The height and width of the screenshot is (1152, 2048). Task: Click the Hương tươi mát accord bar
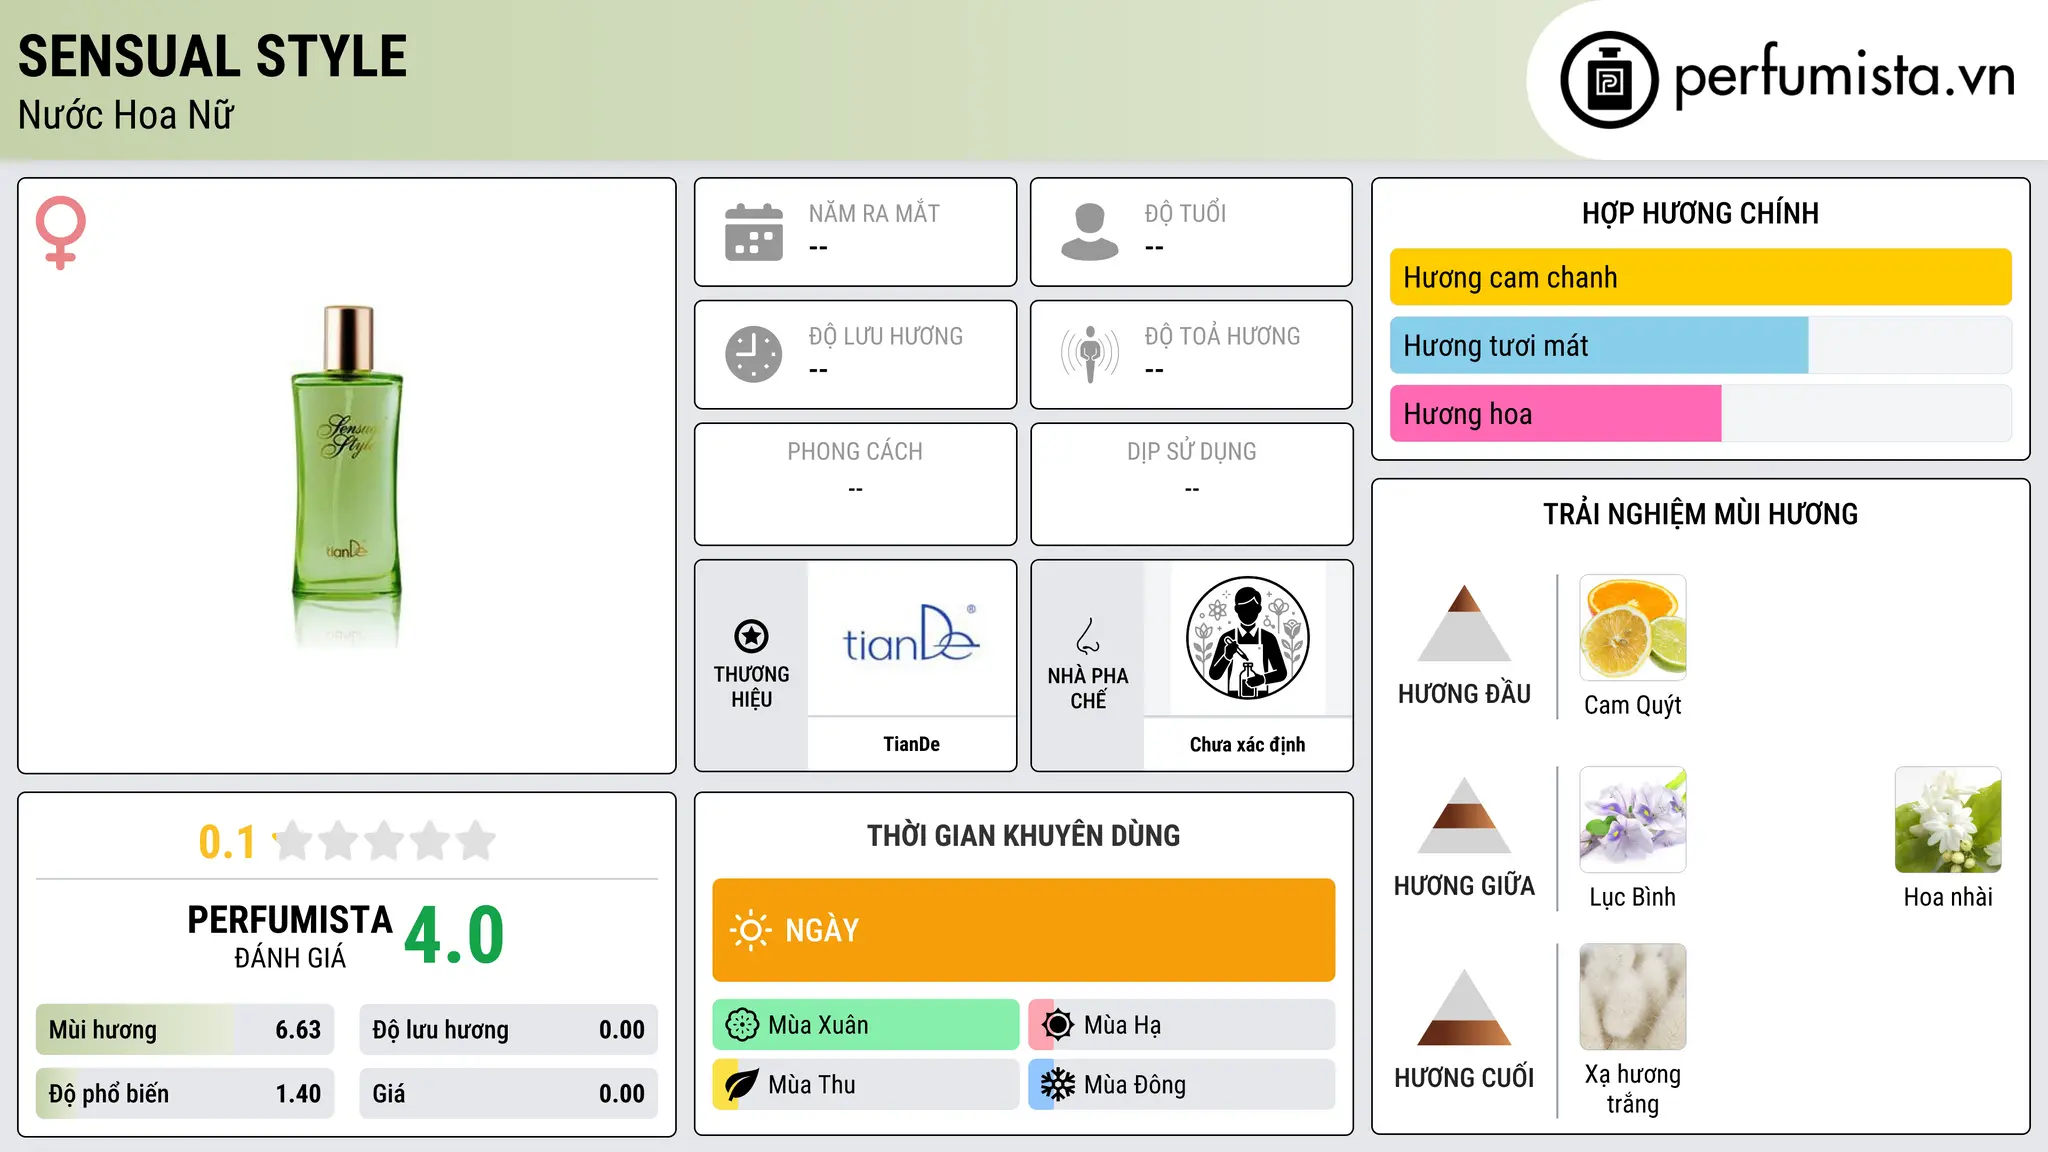1700,346
